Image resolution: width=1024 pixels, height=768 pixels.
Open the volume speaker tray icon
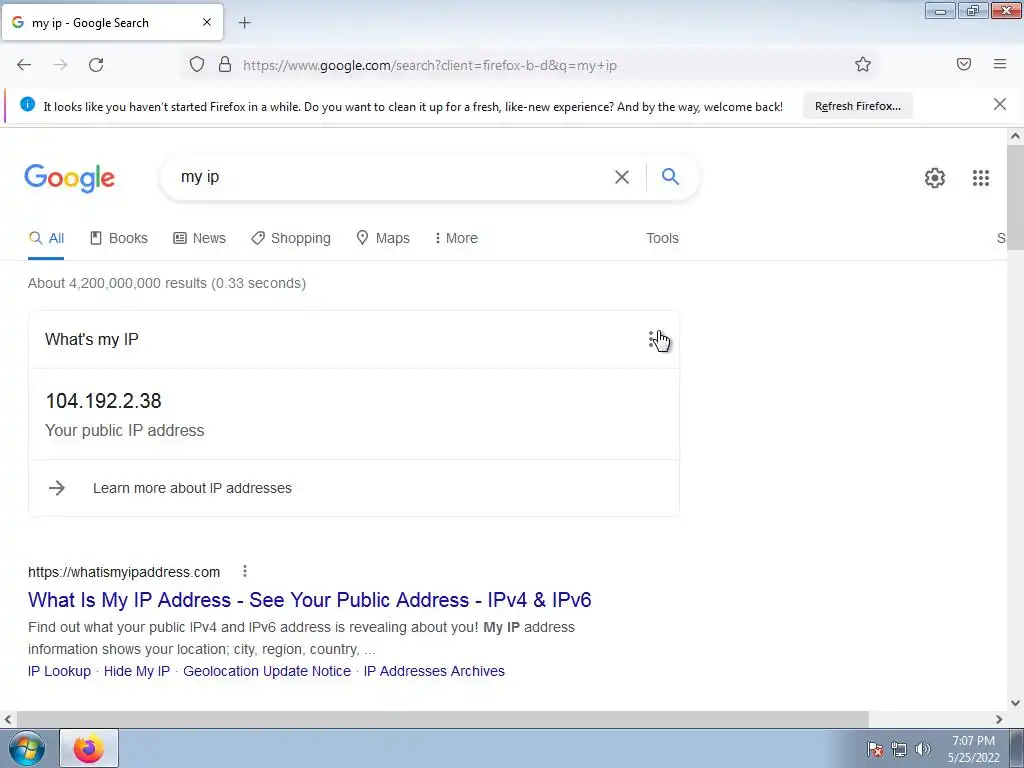(922, 749)
